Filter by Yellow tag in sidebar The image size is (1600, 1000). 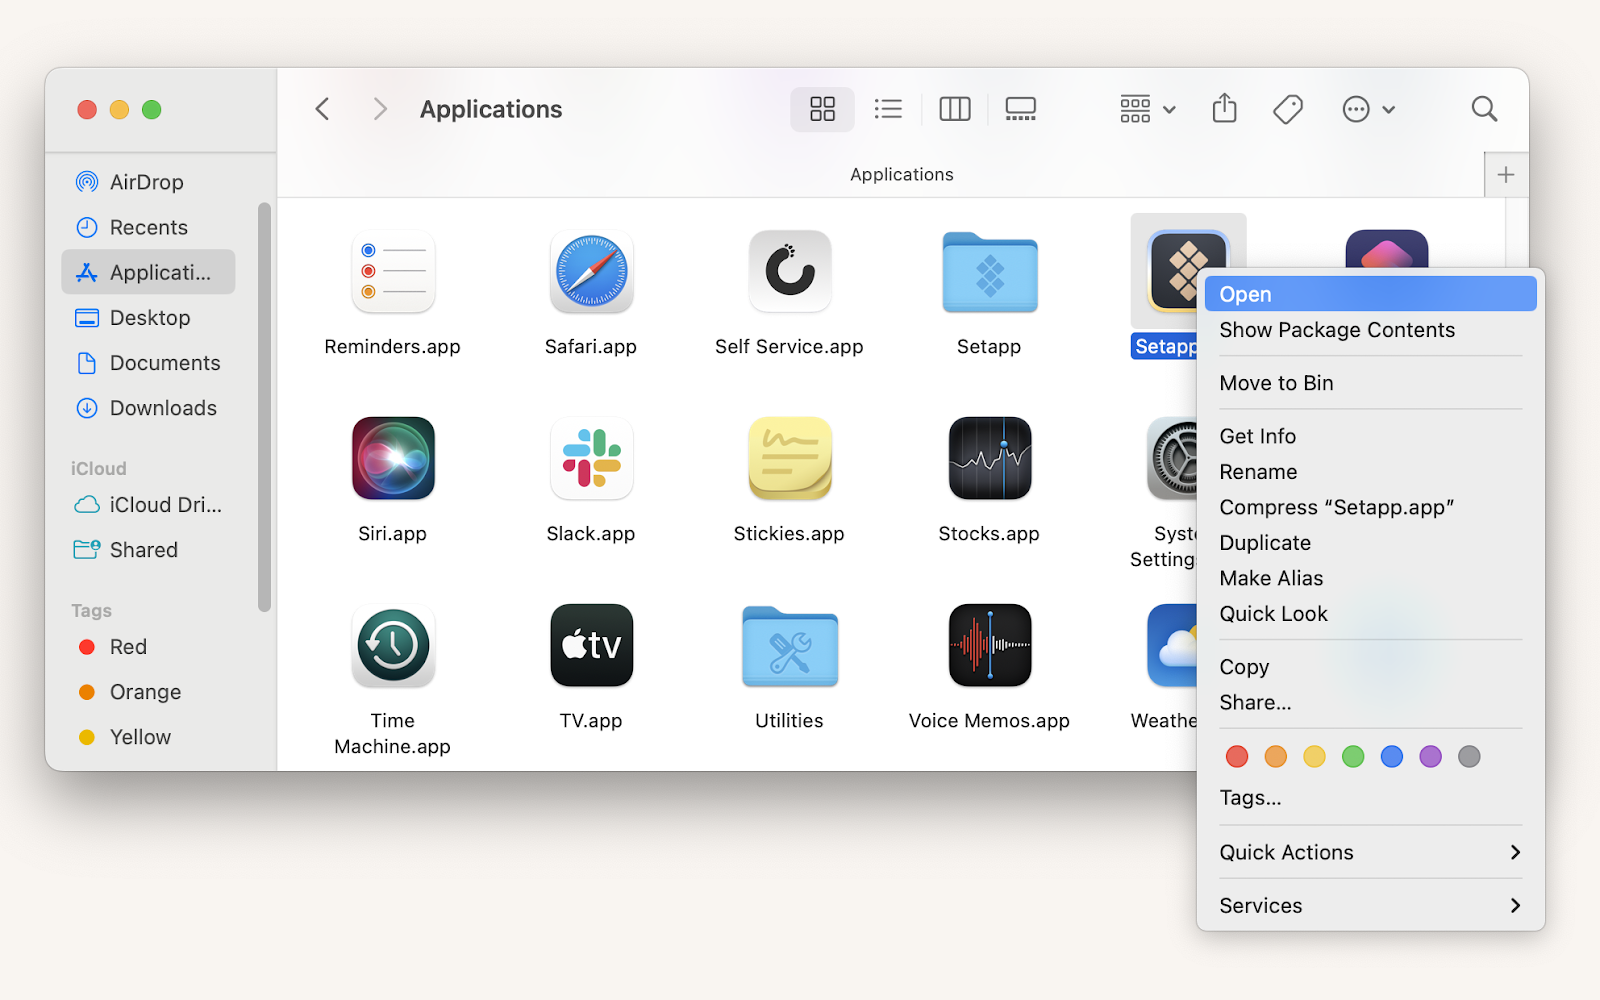[148, 737]
